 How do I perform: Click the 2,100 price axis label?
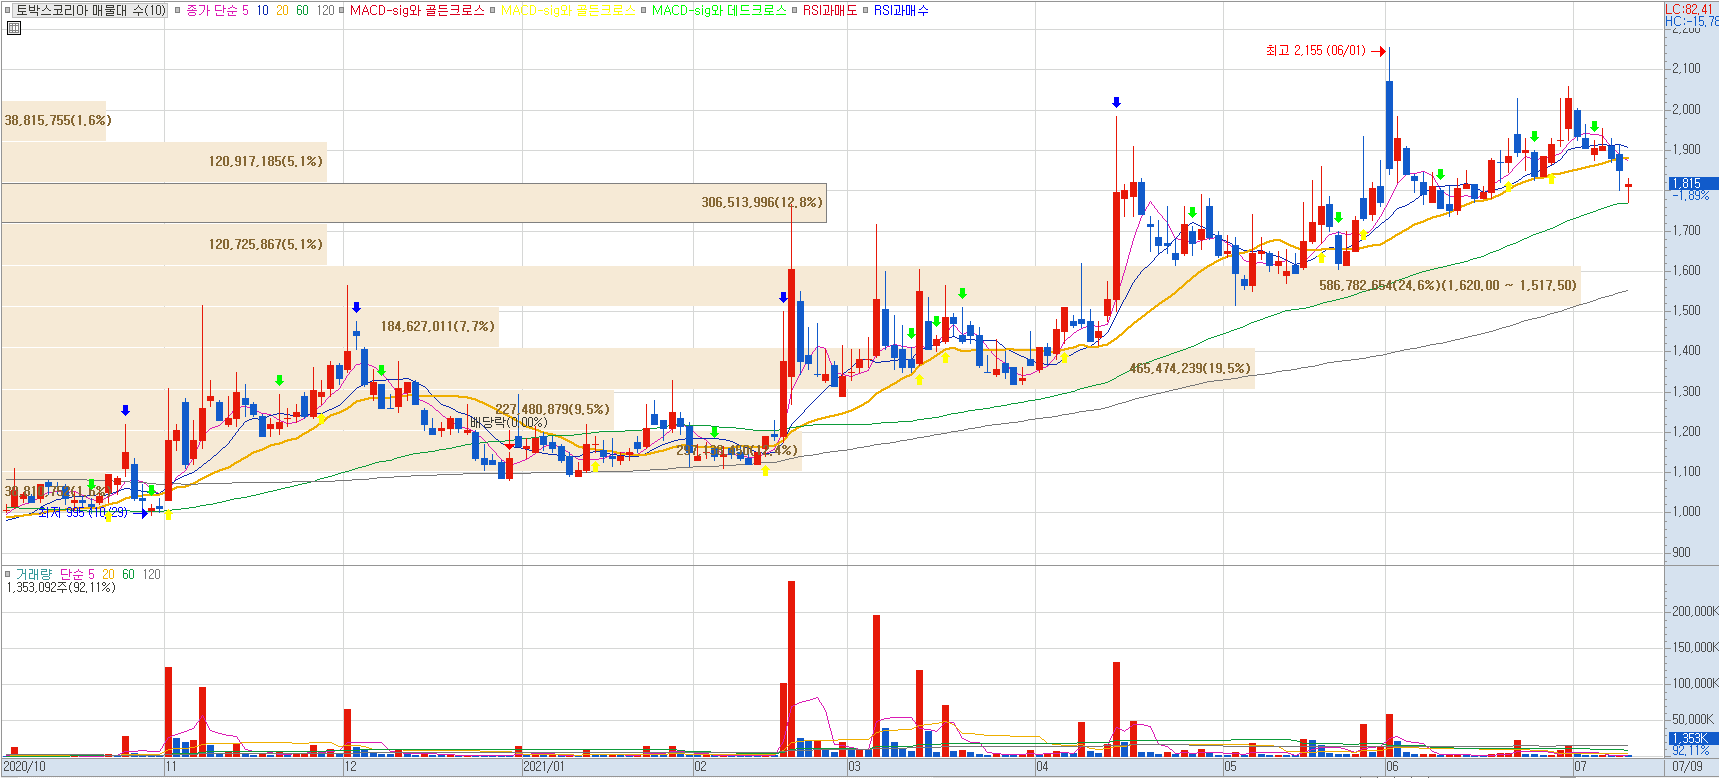[1686, 69]
